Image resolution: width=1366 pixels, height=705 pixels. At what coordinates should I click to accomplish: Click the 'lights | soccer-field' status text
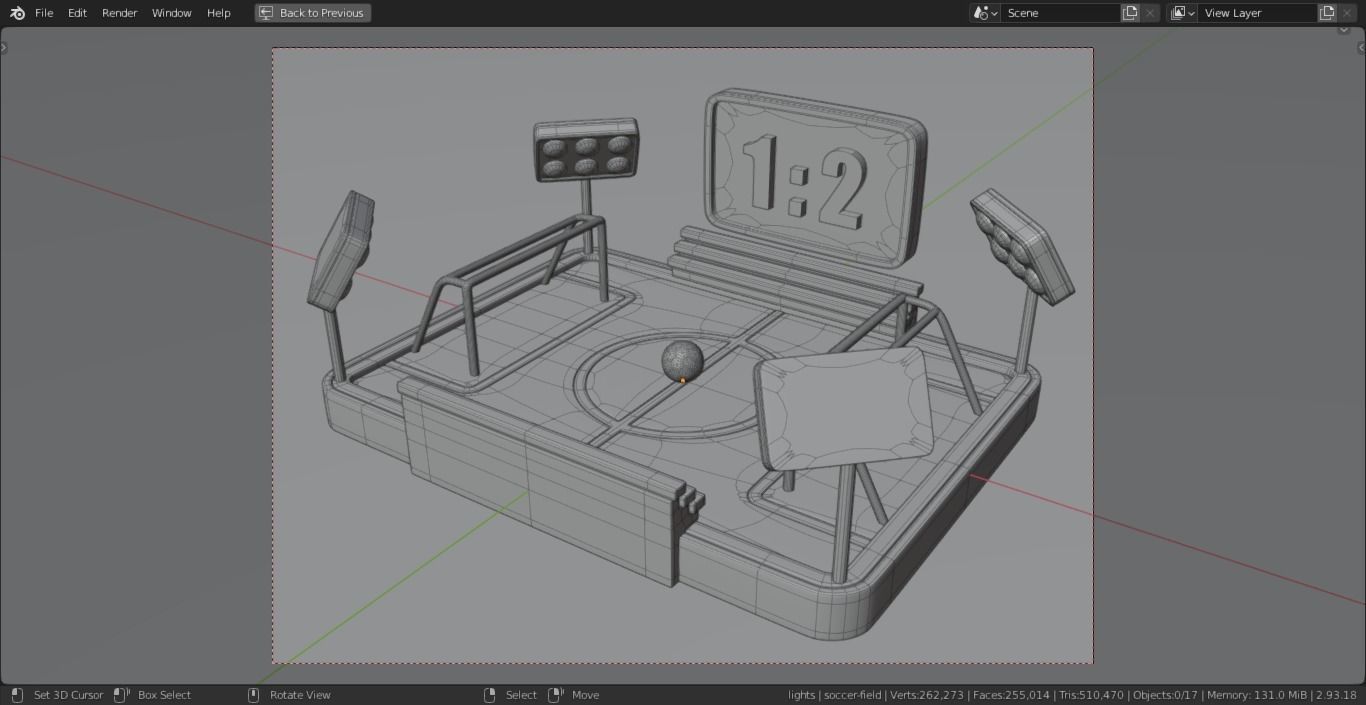coord(835,695)
